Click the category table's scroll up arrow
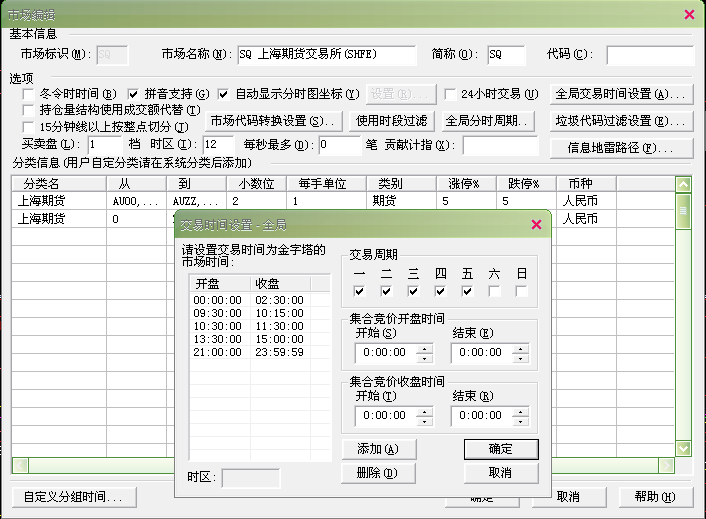The image size is (706, 519). pyautogui.click(x=683, y=185)
